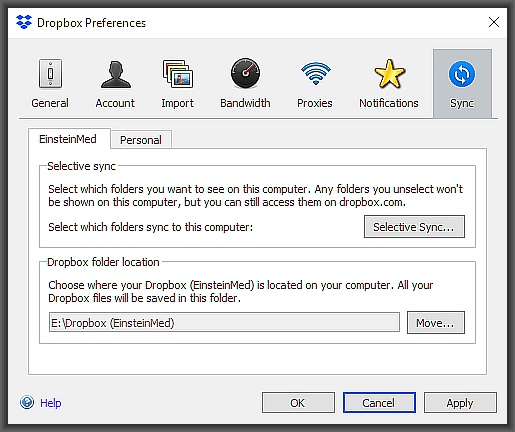Click the Help globe icon

point(27,402)
